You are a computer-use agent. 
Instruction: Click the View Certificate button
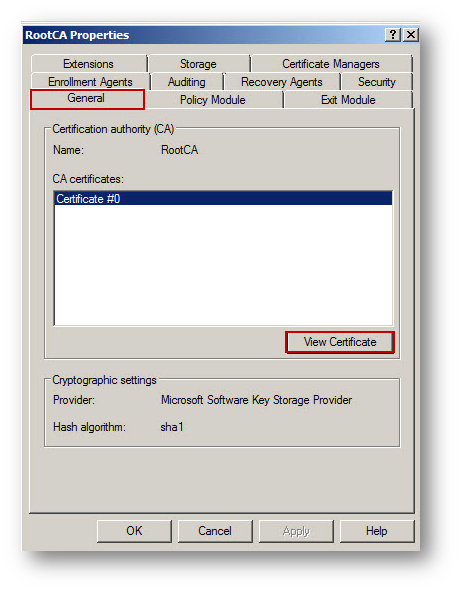point(340,342)
